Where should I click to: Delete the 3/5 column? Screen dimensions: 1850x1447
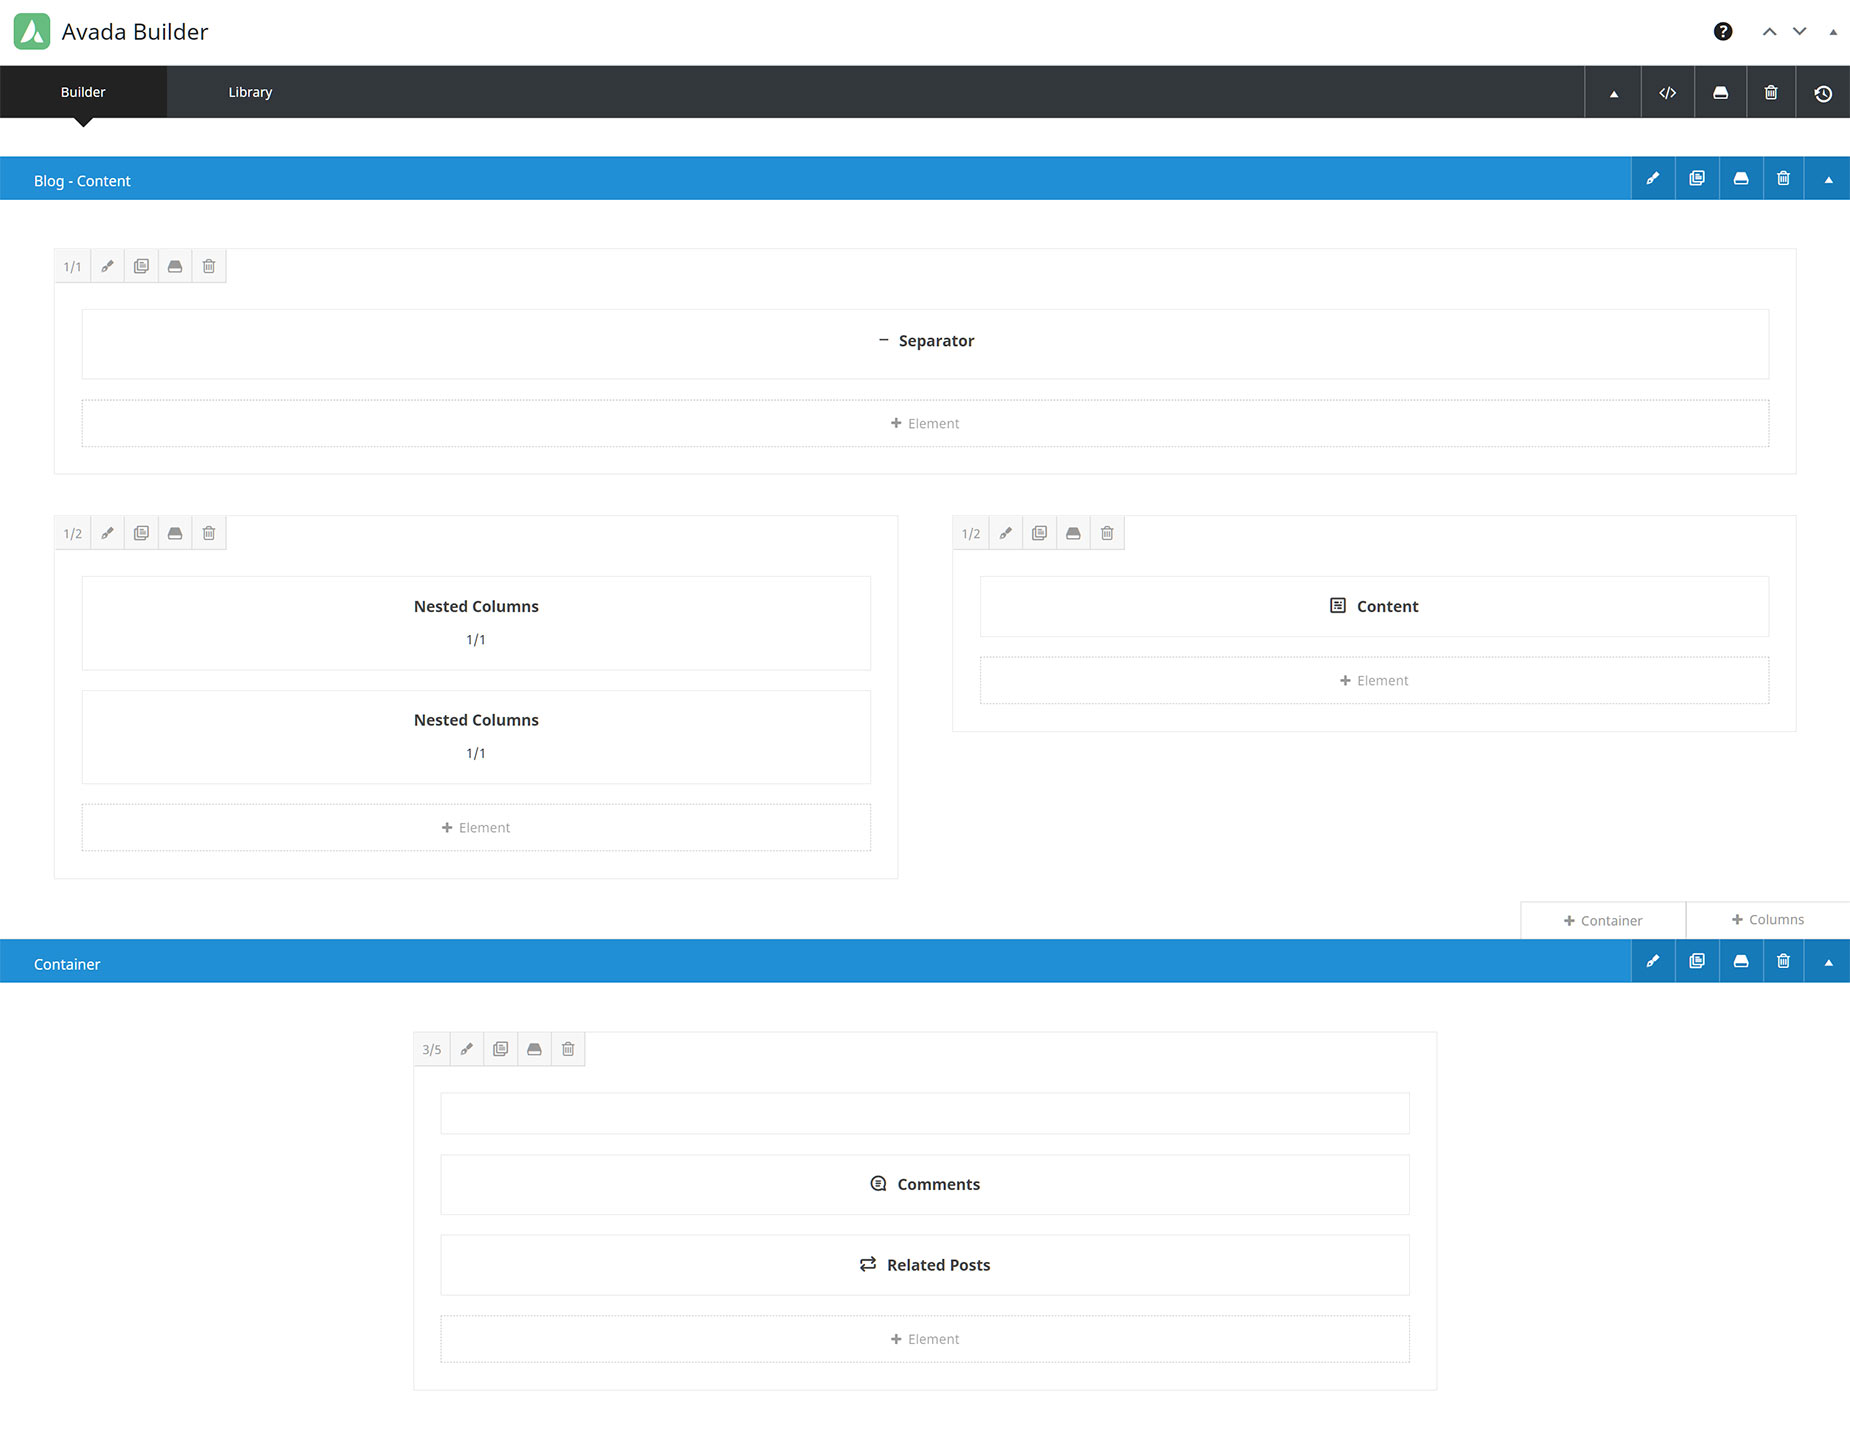tap(569, 1050)
